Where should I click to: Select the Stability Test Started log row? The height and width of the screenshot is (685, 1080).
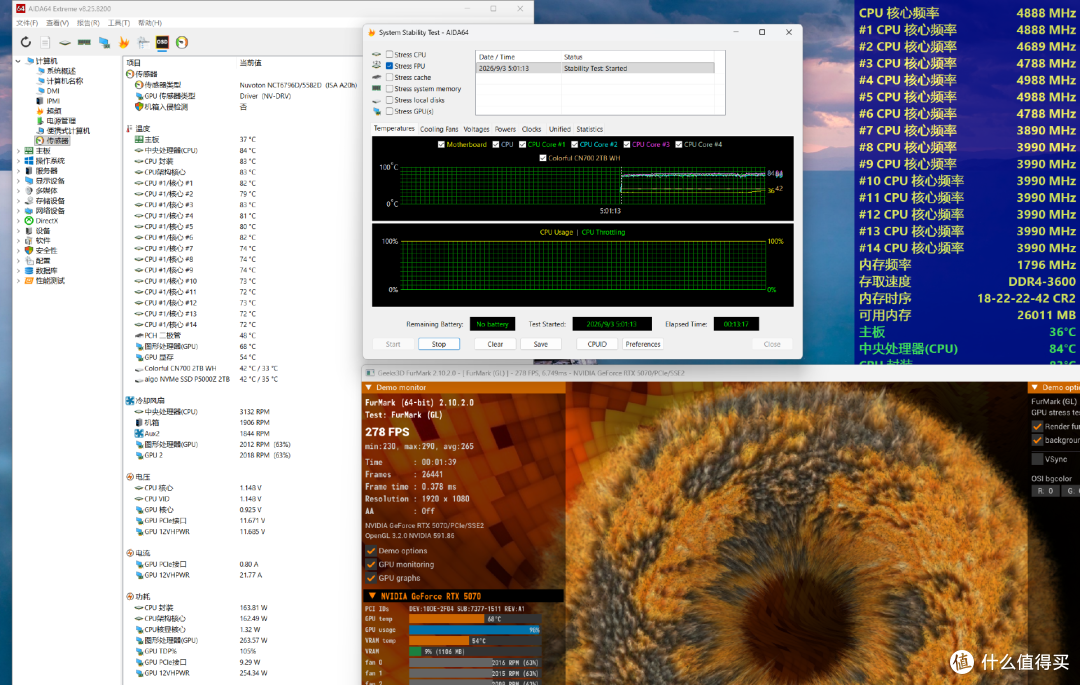595,68
